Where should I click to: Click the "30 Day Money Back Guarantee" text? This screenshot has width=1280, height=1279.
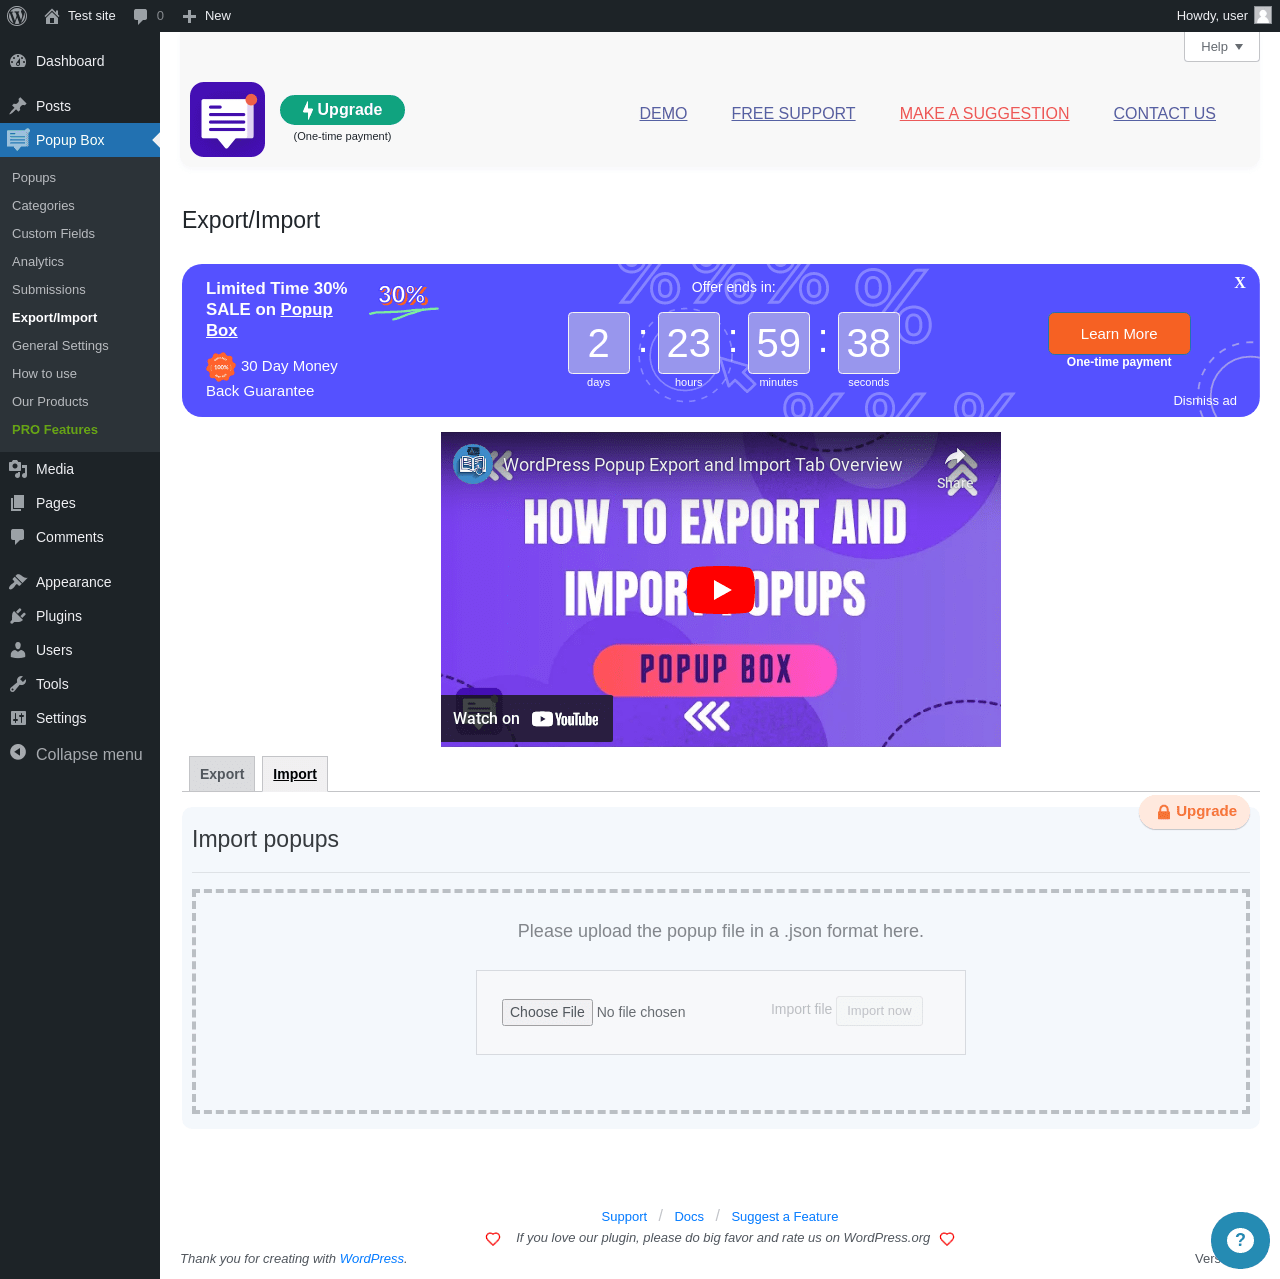(272, 378)
